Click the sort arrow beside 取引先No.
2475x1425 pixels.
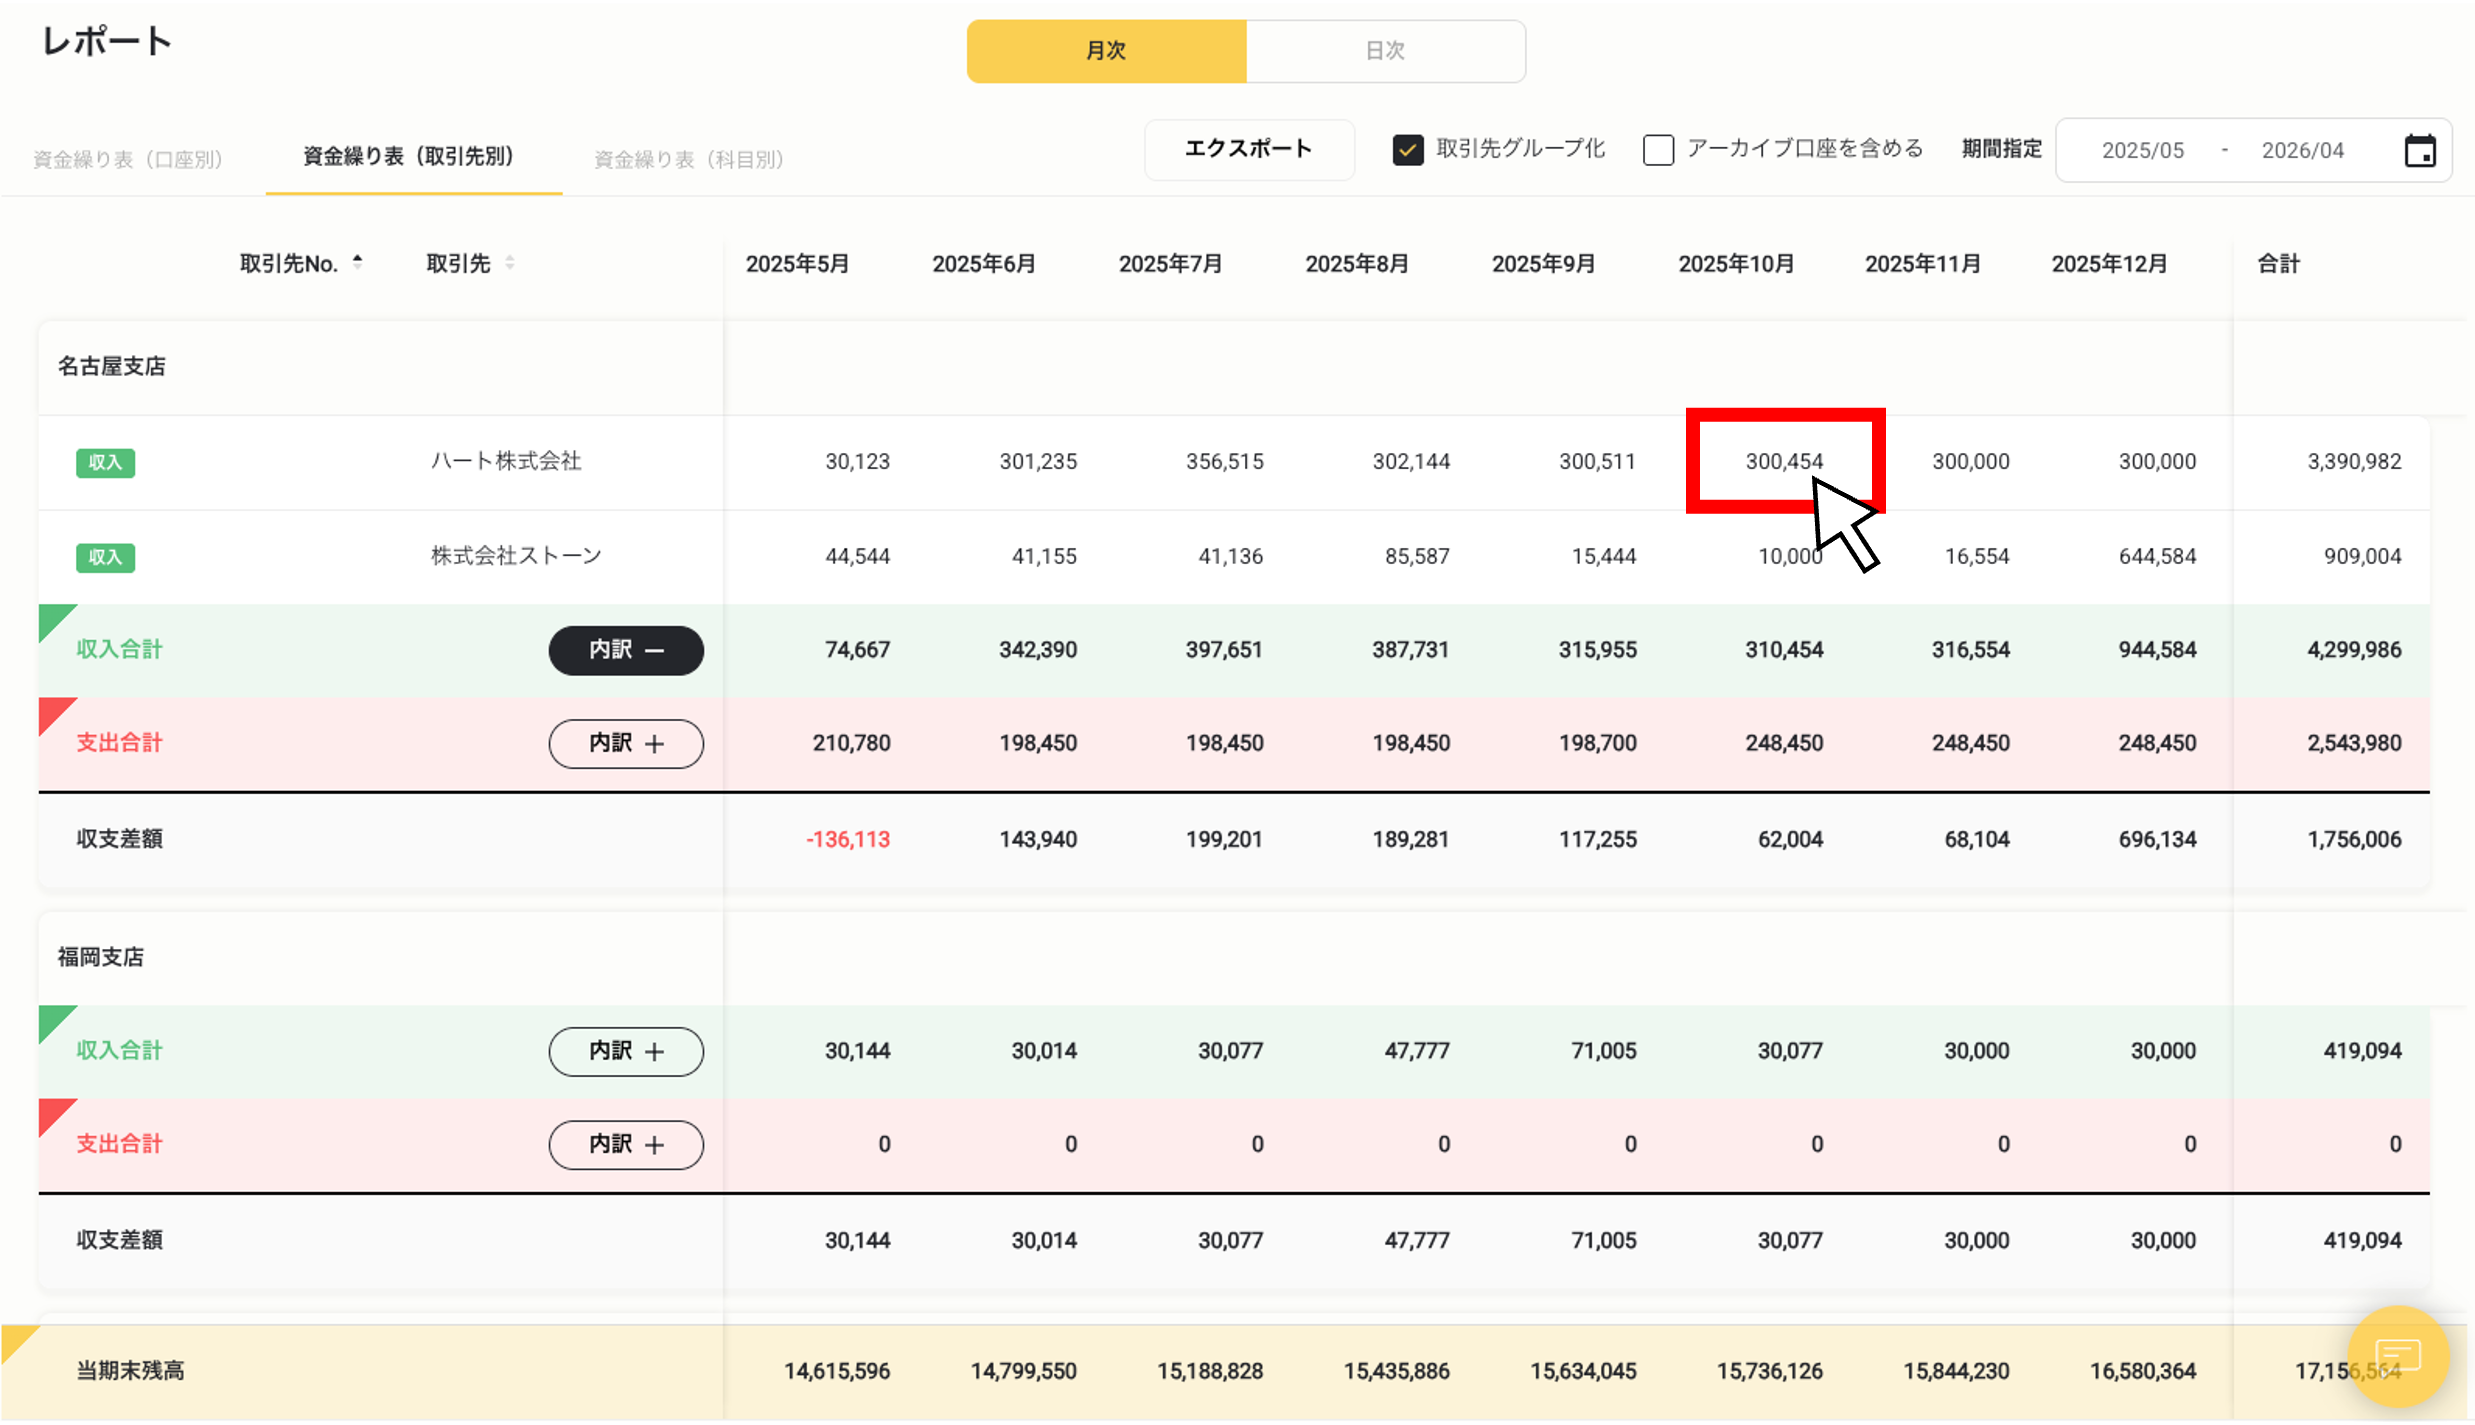tap(358, 262)
